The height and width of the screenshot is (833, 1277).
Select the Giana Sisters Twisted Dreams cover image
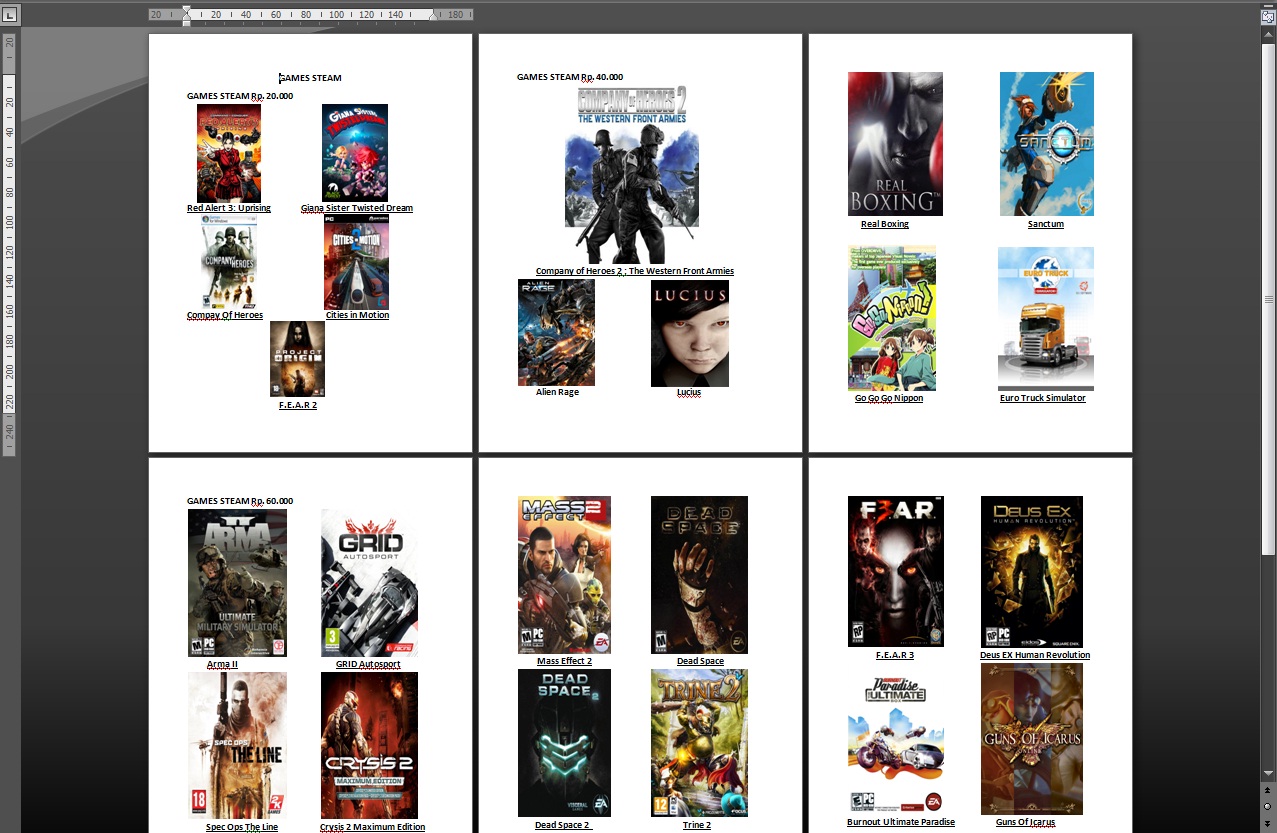coord(355,153)
